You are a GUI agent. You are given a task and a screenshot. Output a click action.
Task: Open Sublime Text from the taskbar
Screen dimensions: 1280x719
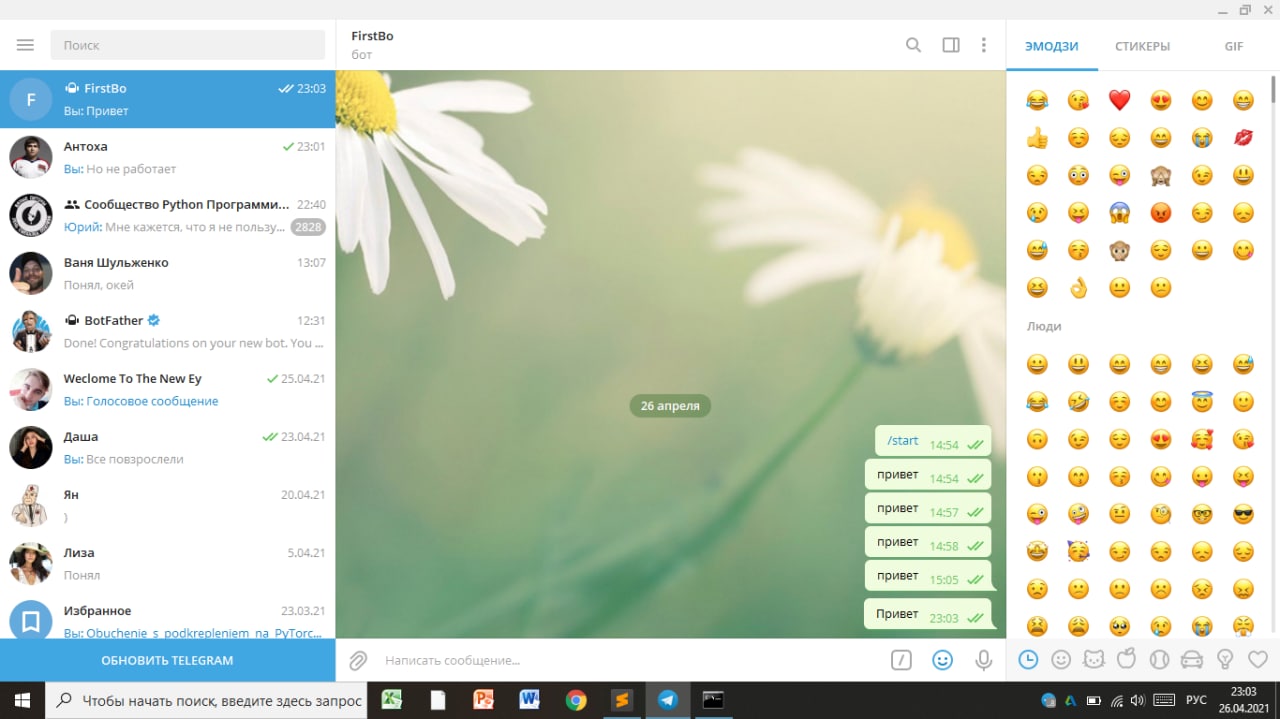[x=621, y=700]
